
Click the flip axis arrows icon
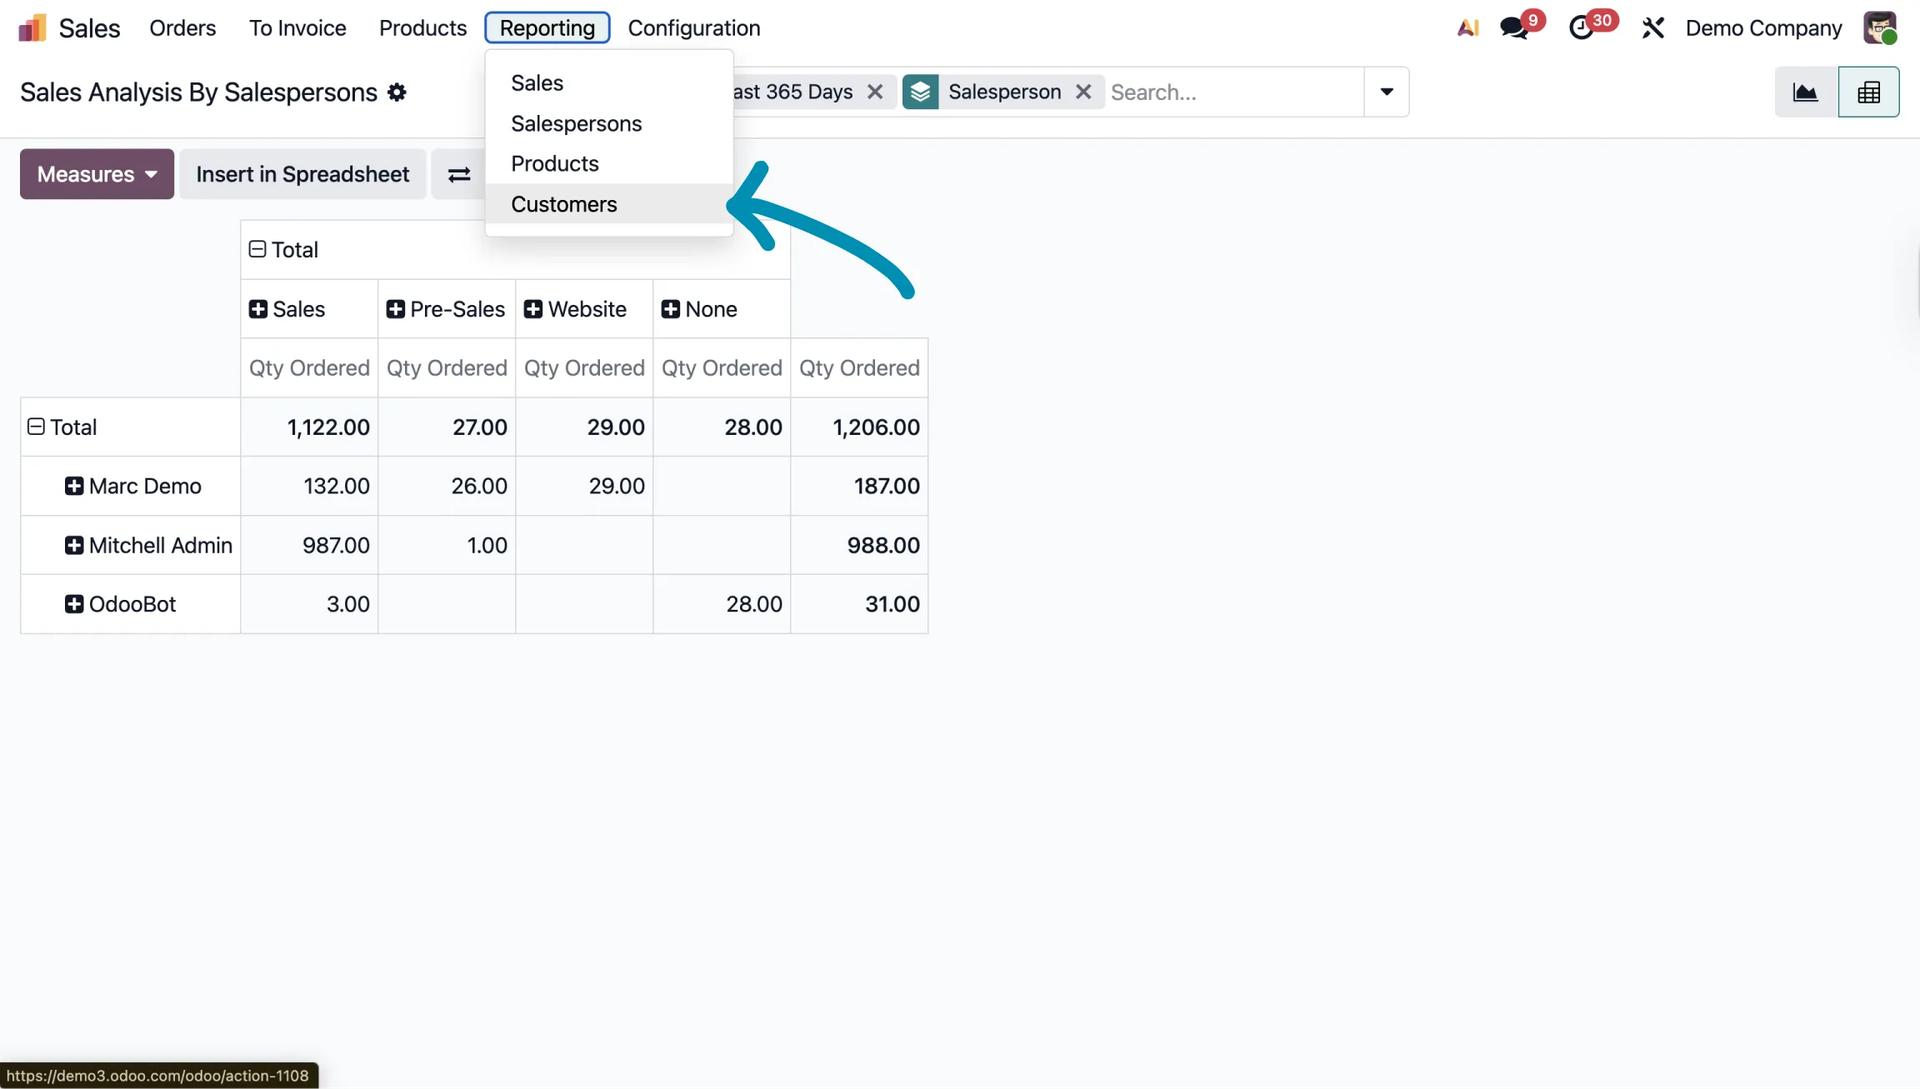point(459,175)
